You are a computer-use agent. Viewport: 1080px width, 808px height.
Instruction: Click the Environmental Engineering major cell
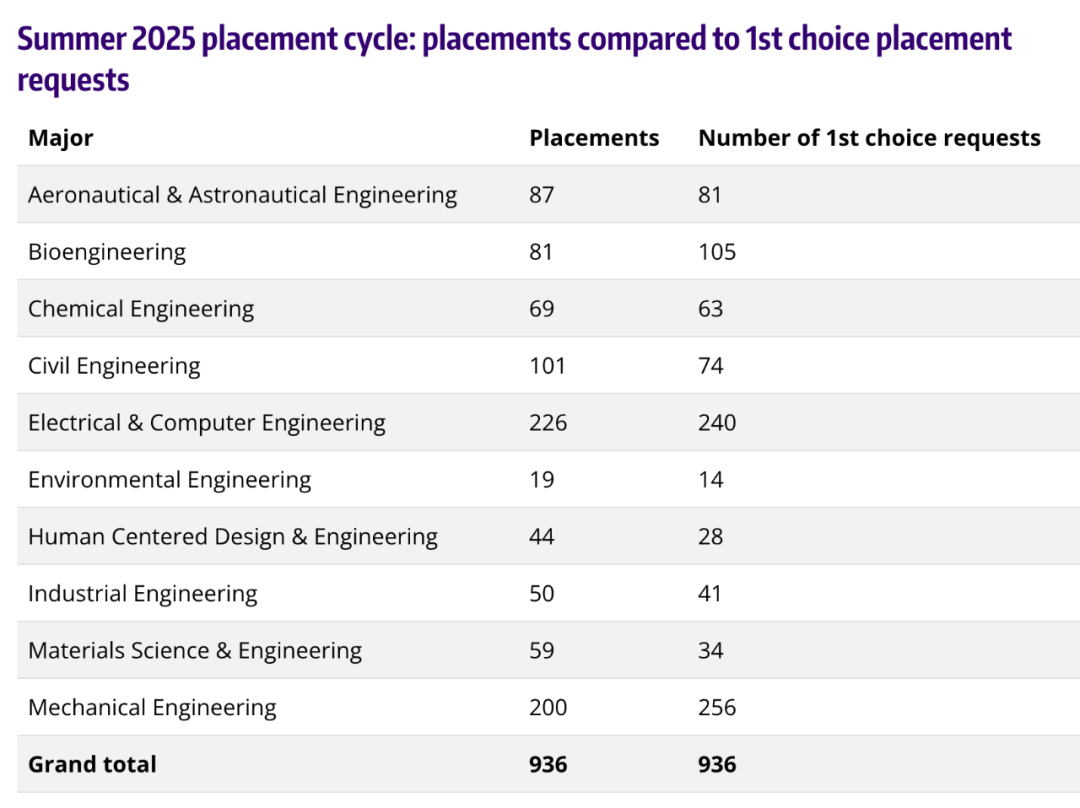(169, 480)
